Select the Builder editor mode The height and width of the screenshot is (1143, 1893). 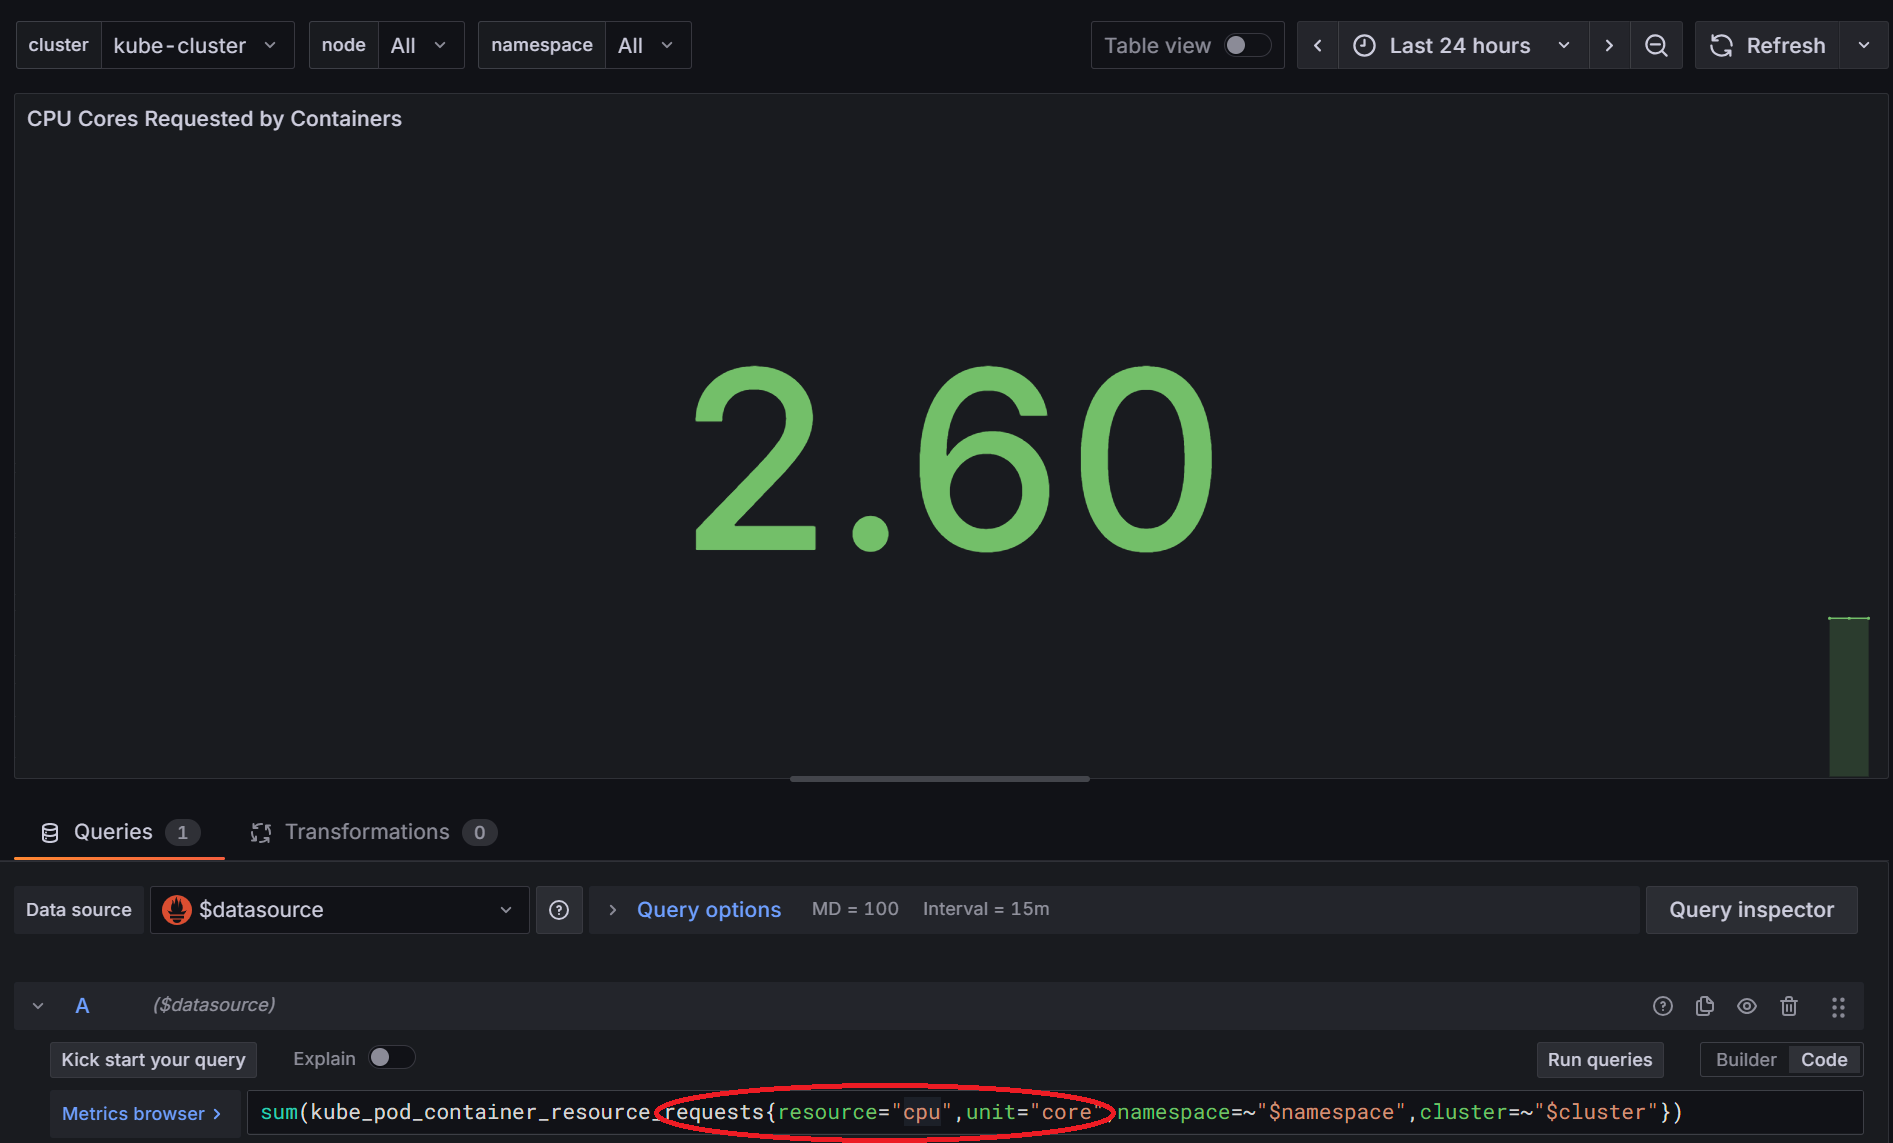tap(1745, 1060)
